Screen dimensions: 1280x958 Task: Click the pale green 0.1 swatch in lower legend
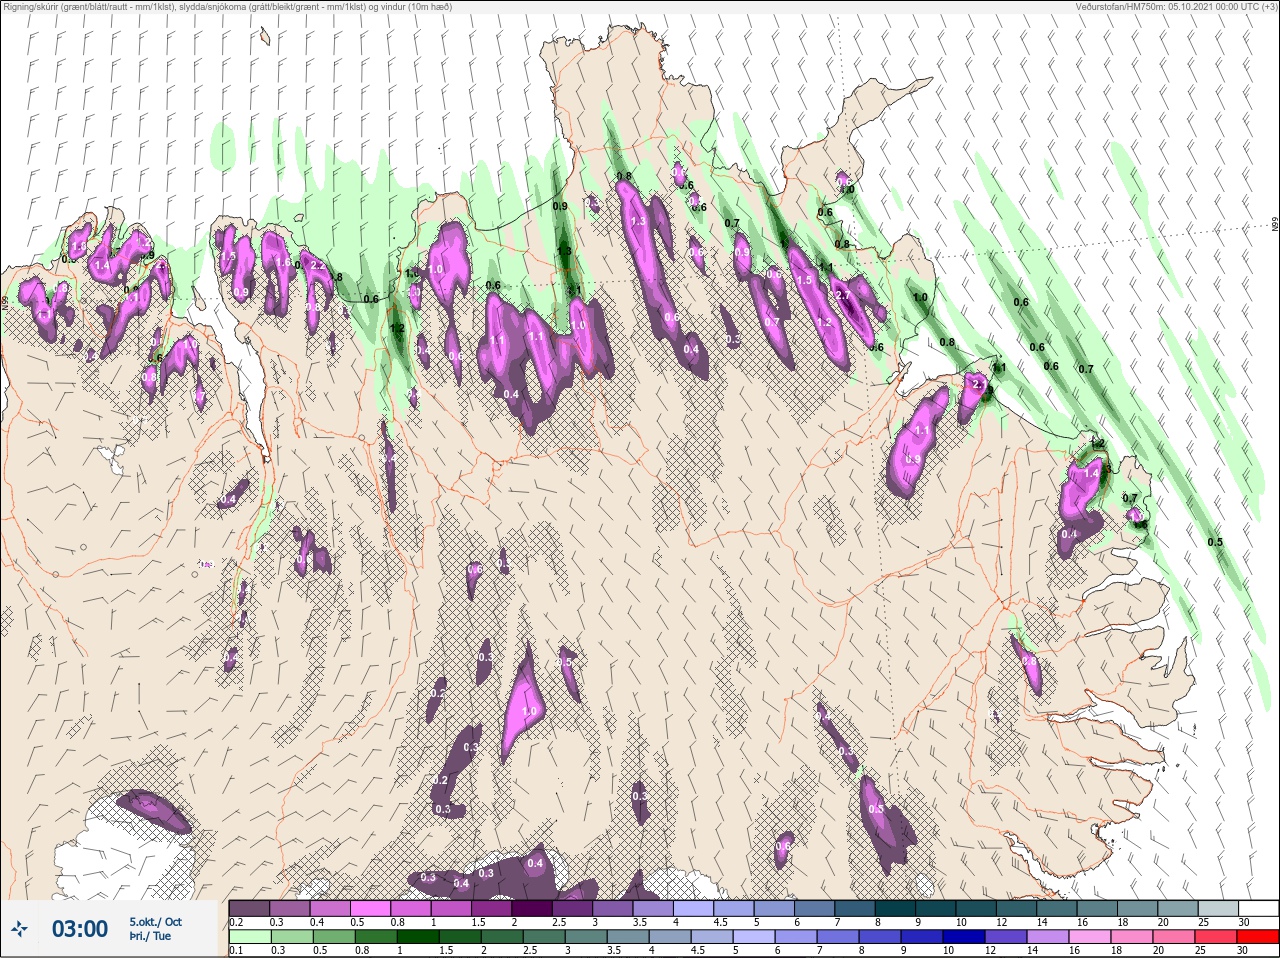[x=250, y=936]
